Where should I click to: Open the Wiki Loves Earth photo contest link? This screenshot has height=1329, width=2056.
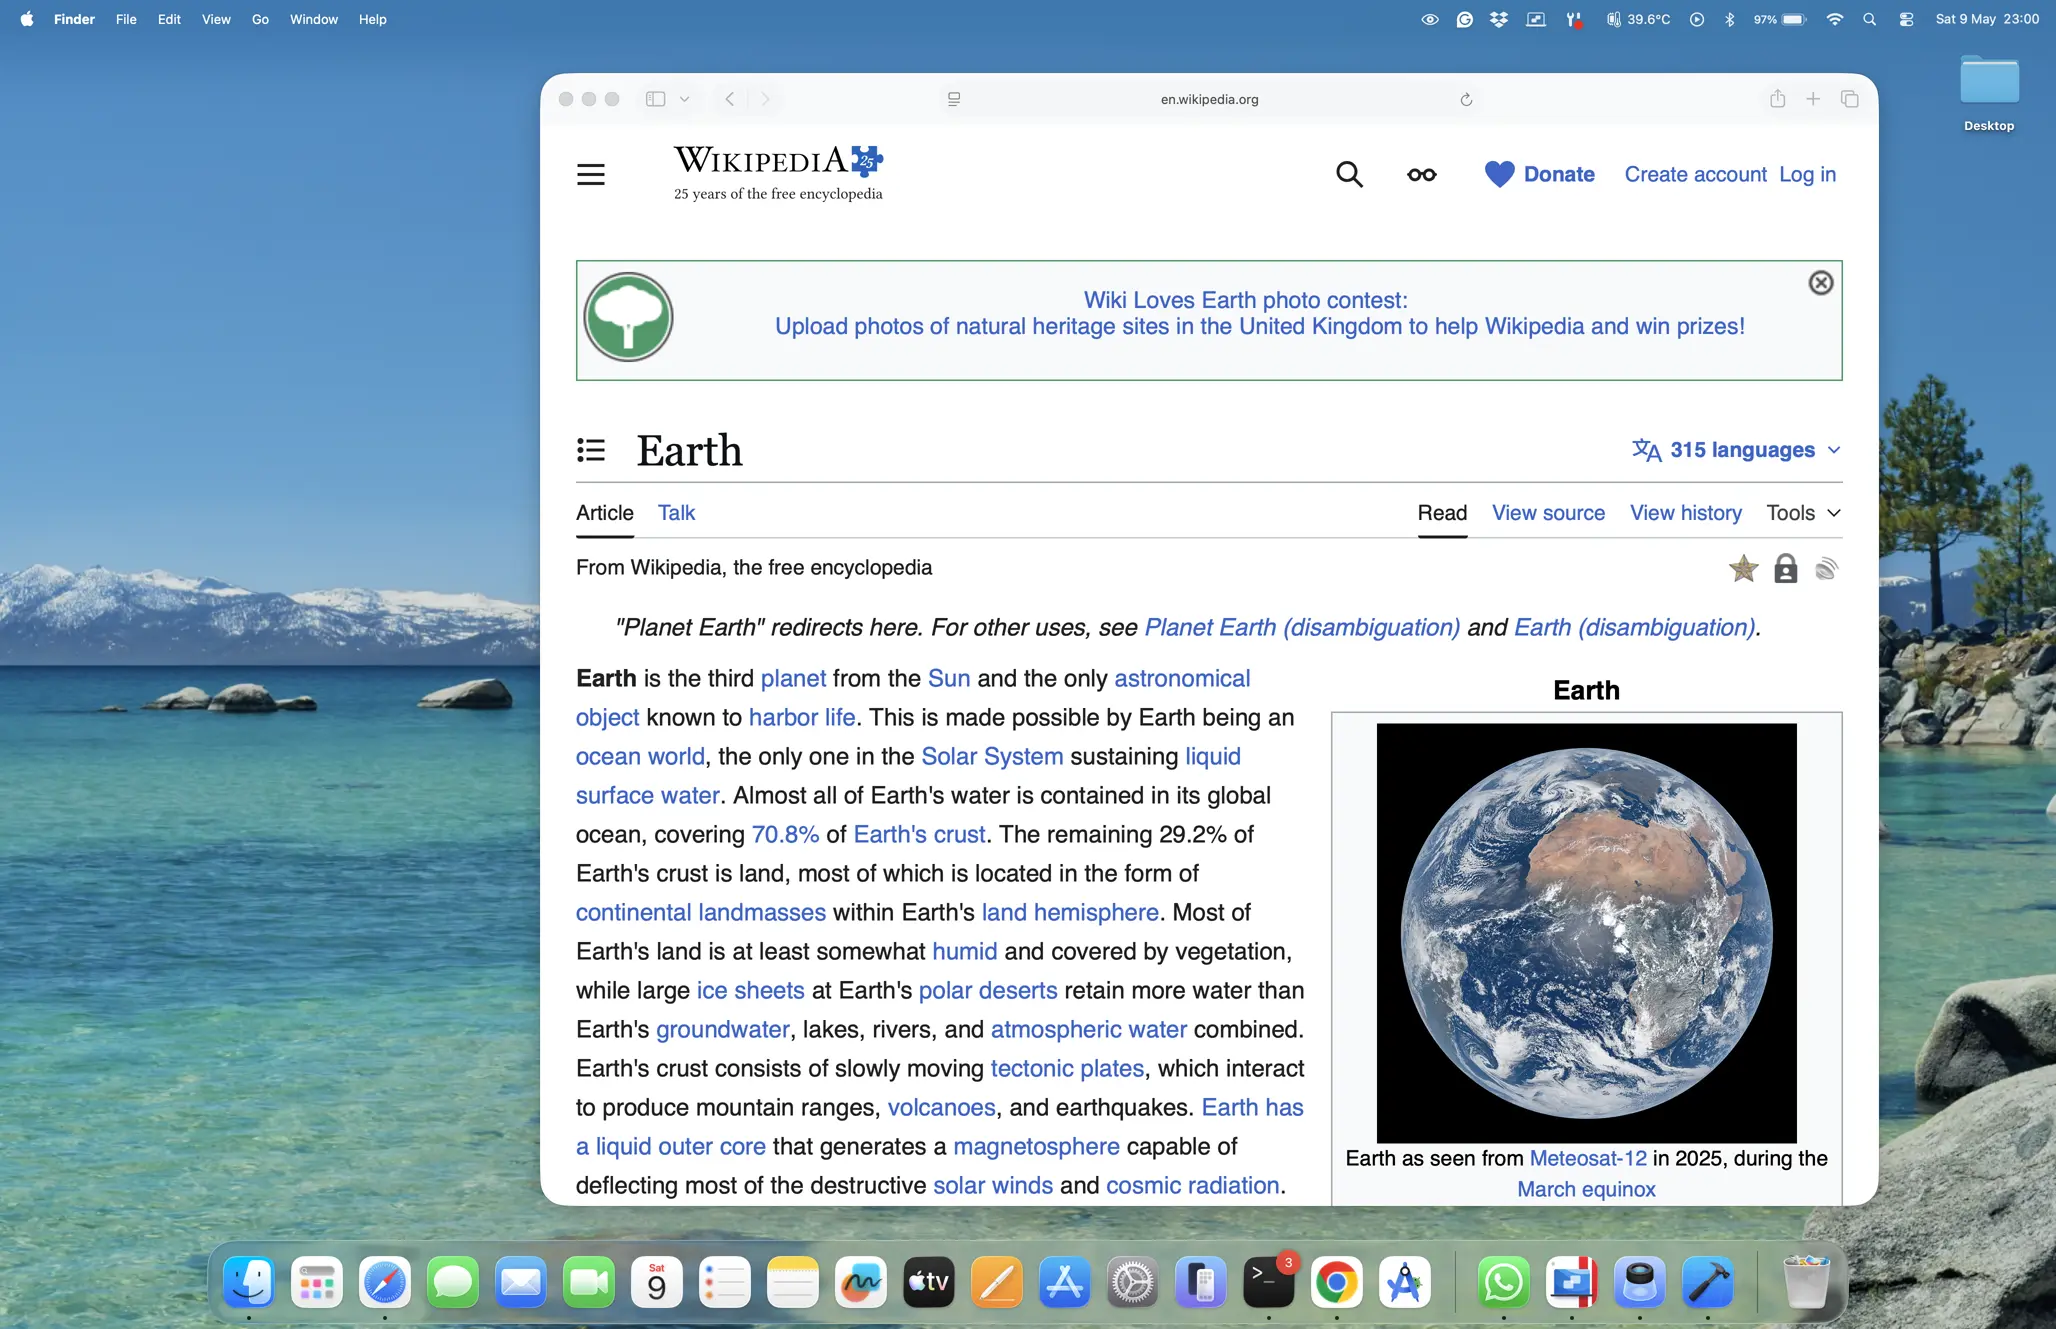[x=1245, y=300]
